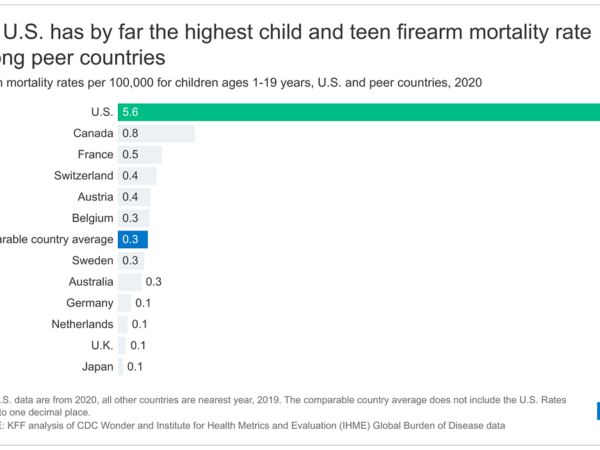600x450 pixels.
Task: Click the Netherlands bar in the chart
Action: coord(124,324)
